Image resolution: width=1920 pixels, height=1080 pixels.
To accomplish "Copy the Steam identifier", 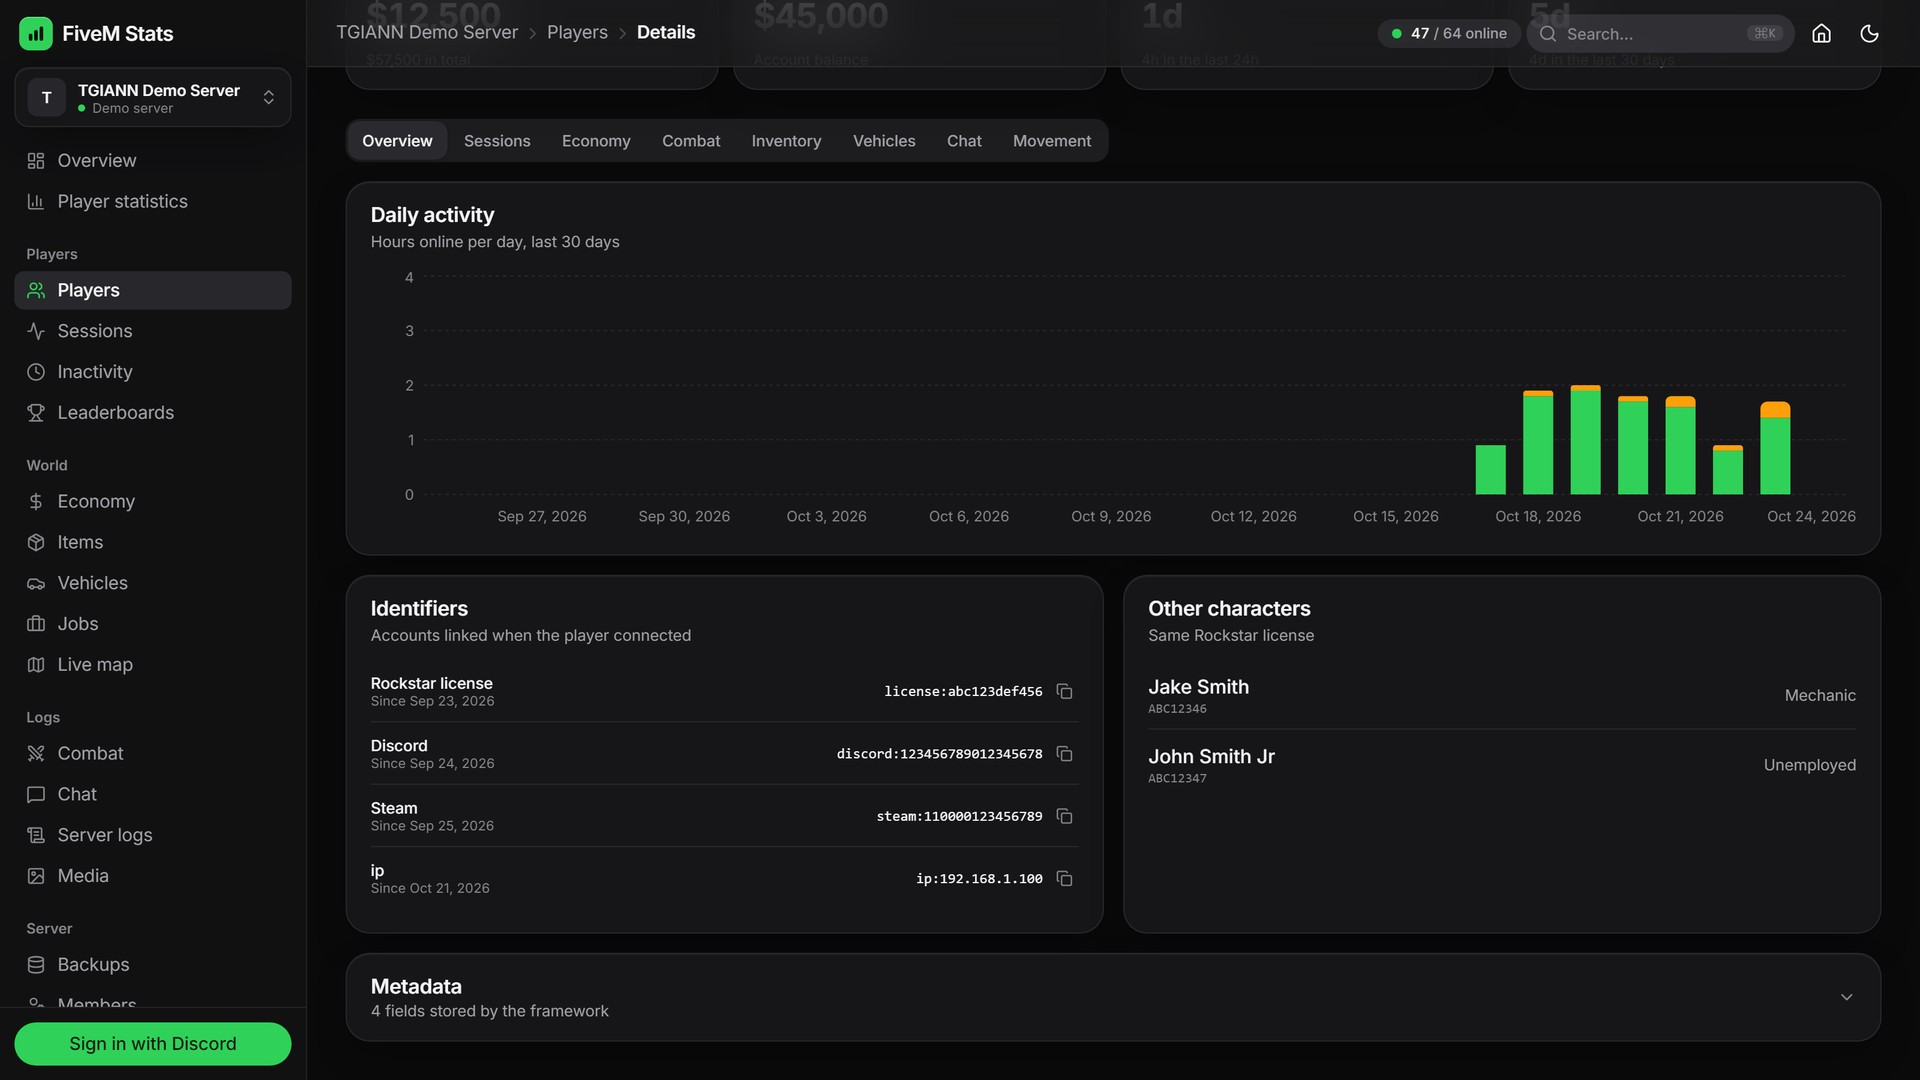I will pyautogui.click(x=1064, y=816).
